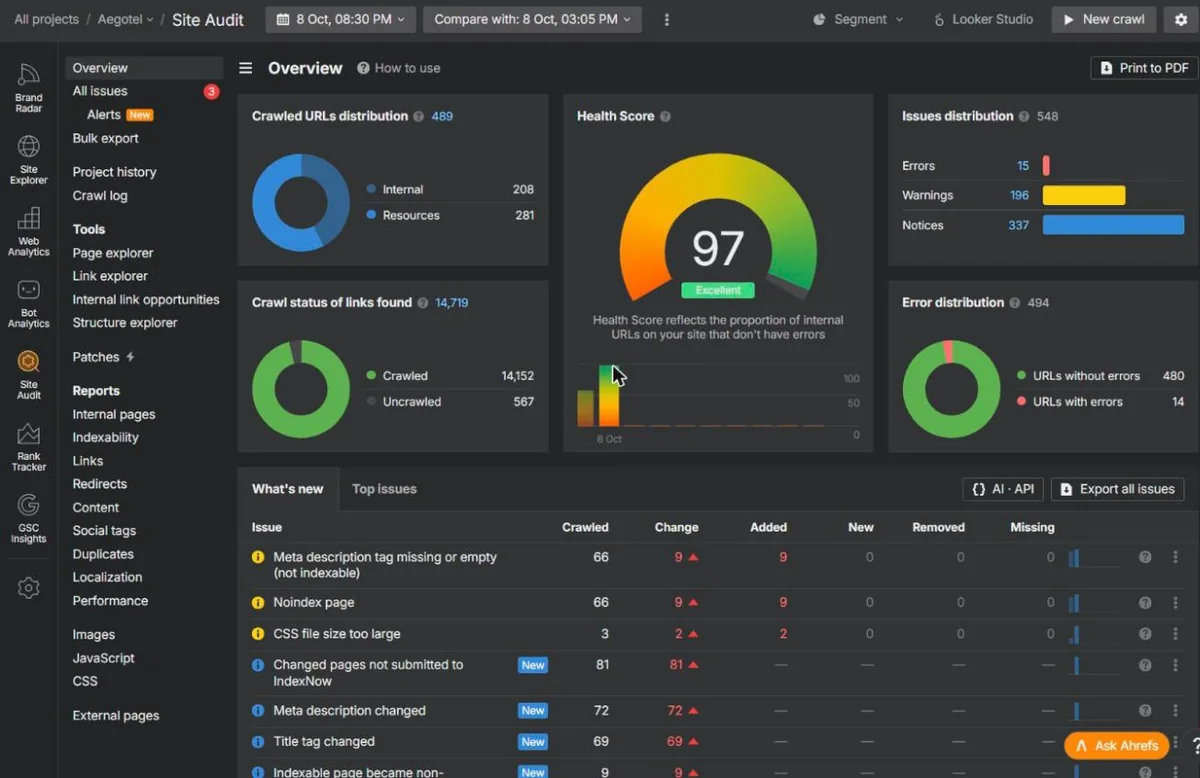Open Social tags report

[104, 531]
